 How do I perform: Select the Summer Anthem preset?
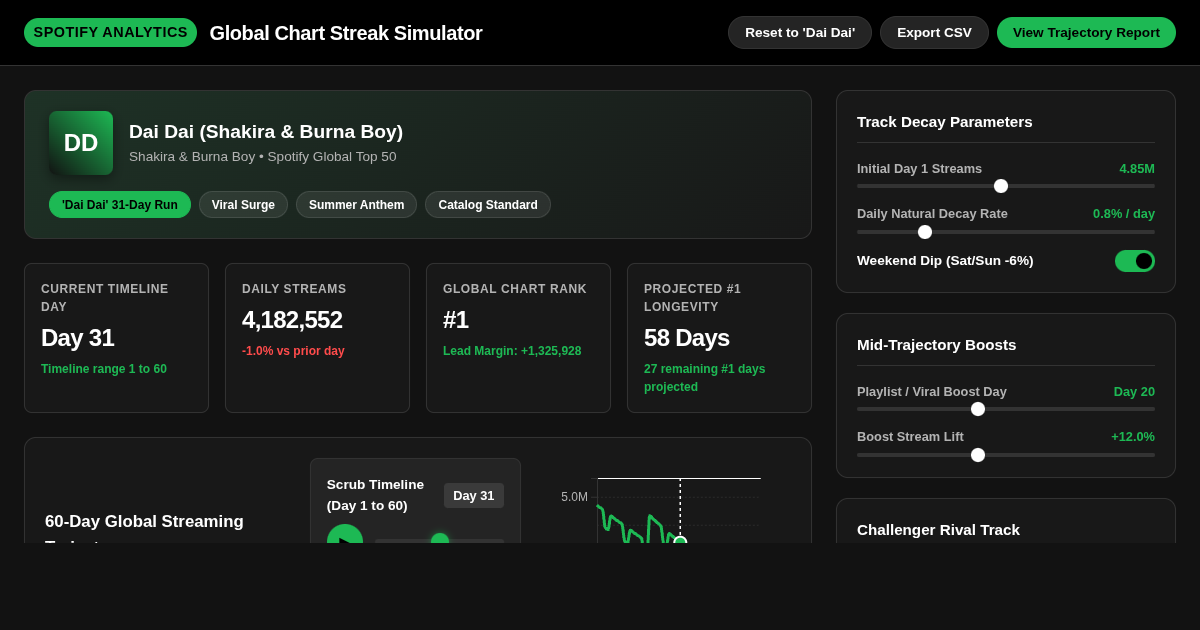pos(356,205)
